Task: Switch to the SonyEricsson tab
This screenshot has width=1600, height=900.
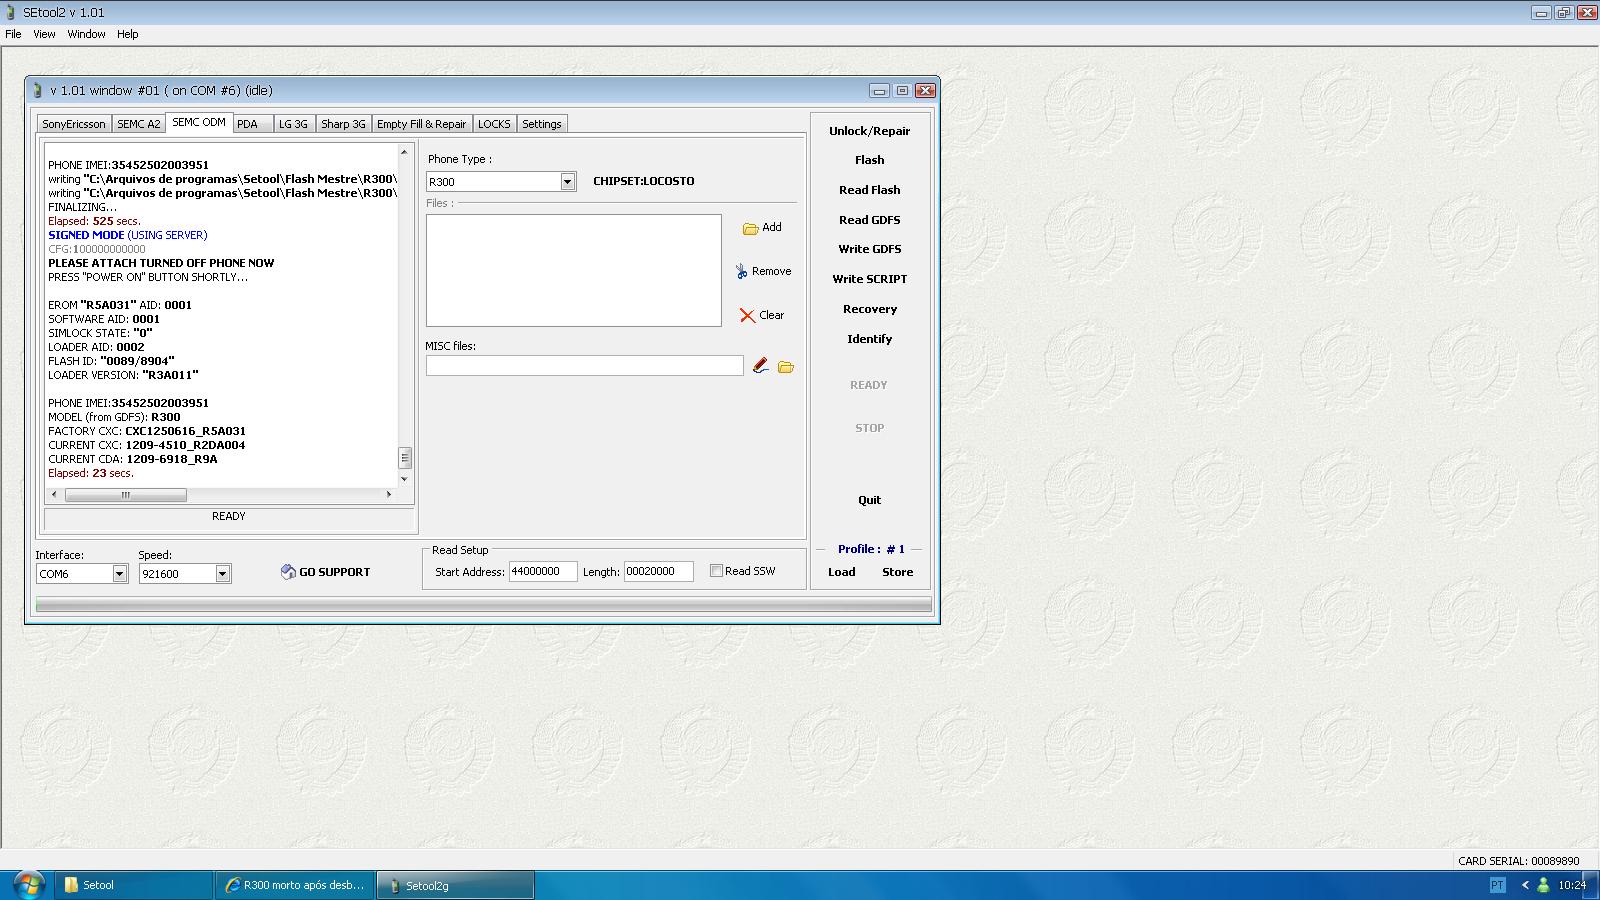Action: (x=74, y=124)
